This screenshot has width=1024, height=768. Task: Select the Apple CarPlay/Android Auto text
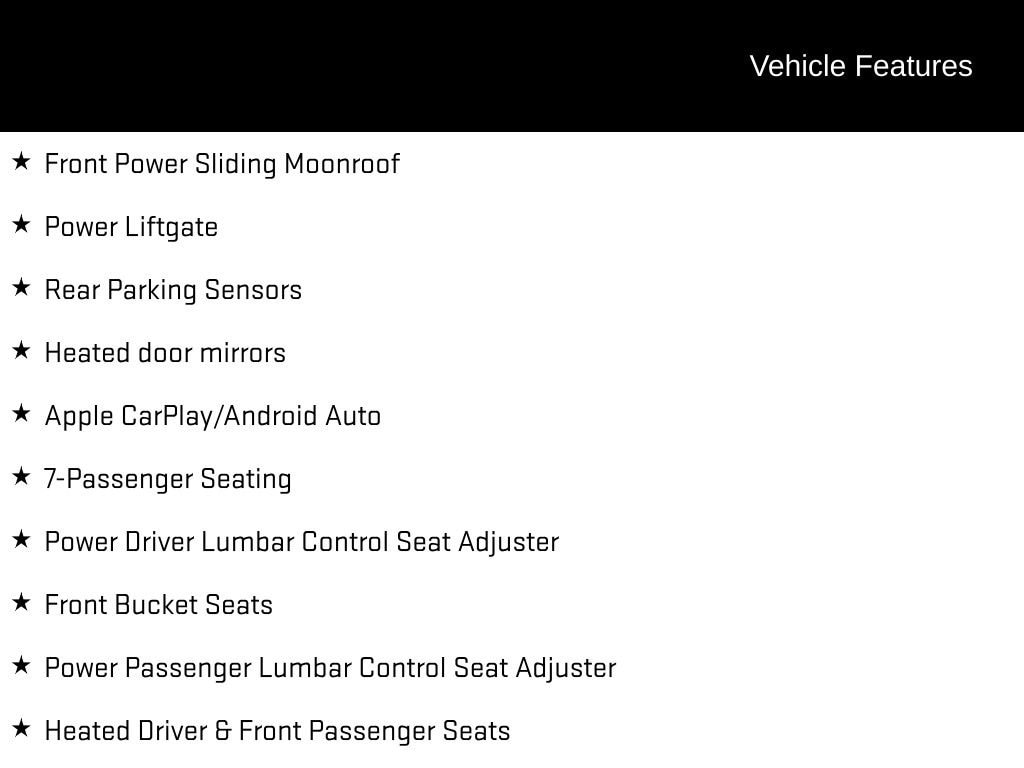213,416
